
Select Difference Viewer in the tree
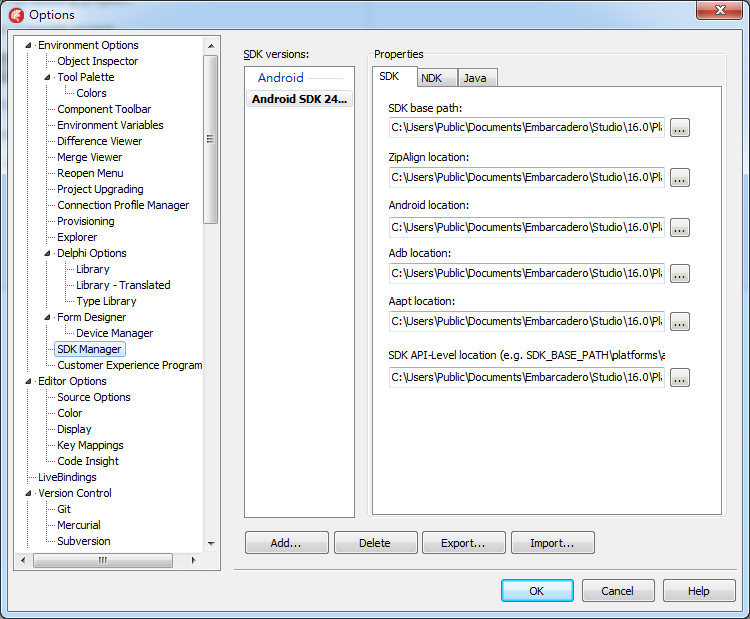coord(99,142)
